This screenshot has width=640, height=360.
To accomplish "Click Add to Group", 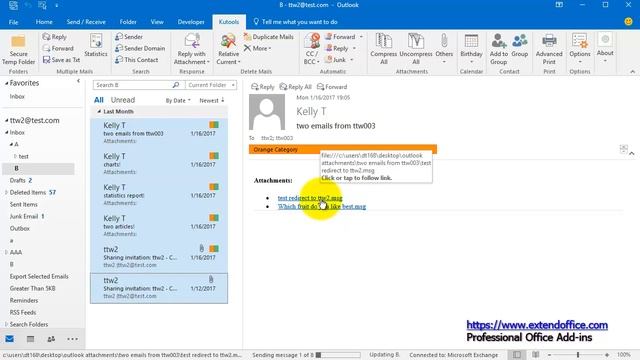I will [x=498, y=49].
